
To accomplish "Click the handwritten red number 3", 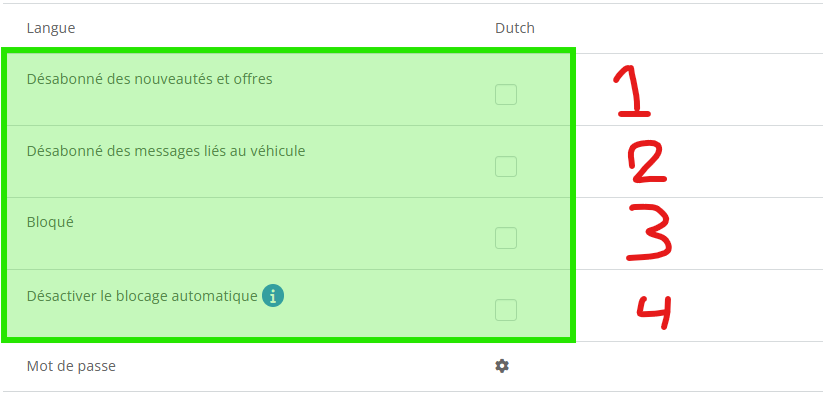I will (649, 233).
